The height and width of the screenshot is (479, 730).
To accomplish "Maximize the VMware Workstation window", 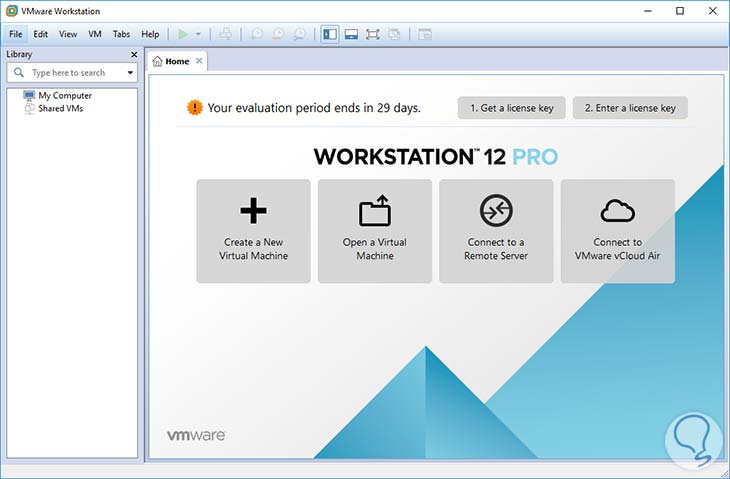I will [680, 11].
